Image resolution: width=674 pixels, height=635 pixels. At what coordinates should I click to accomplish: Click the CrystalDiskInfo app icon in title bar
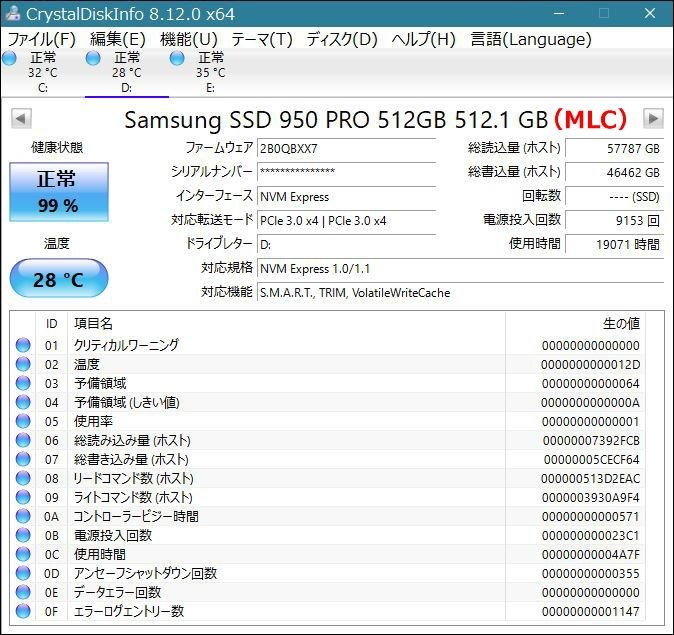12,13
